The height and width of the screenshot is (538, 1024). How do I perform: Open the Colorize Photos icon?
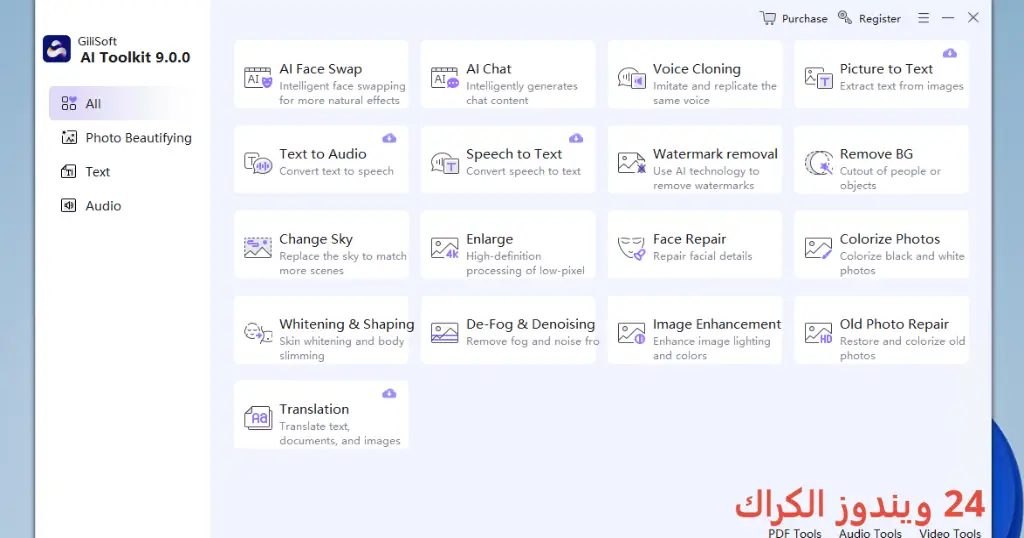[x=818, y=248]
